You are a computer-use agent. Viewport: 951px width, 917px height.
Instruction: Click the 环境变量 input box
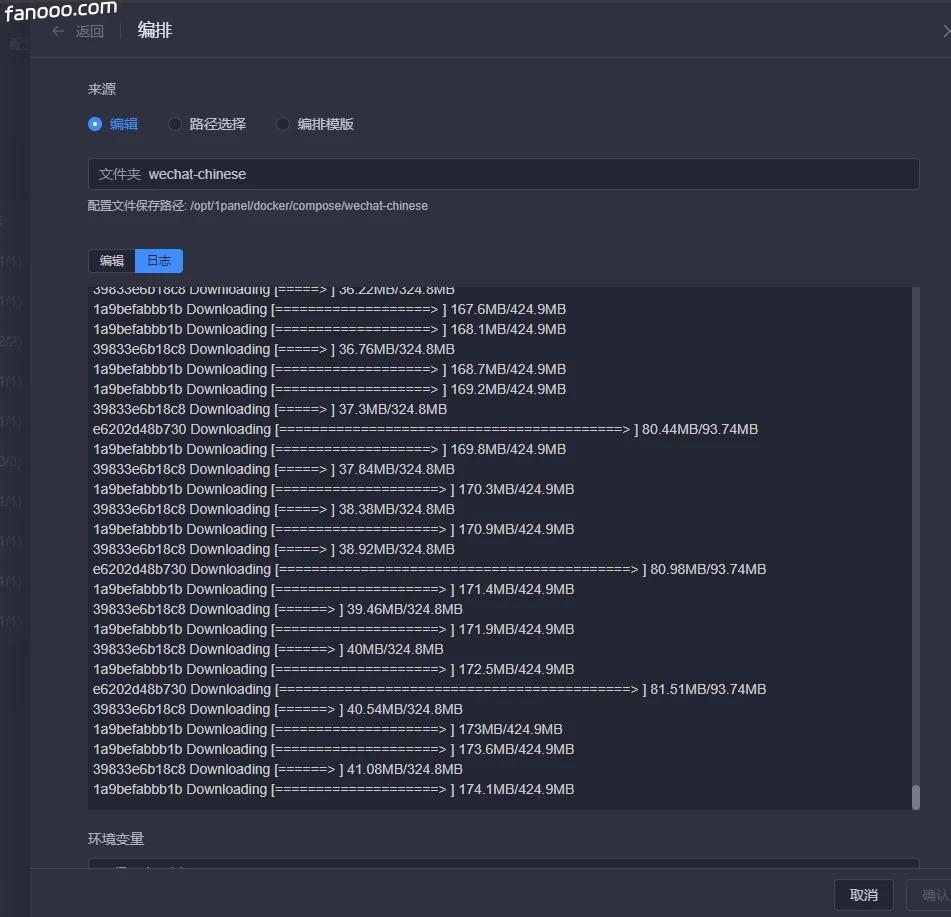(x=503, y=863)
